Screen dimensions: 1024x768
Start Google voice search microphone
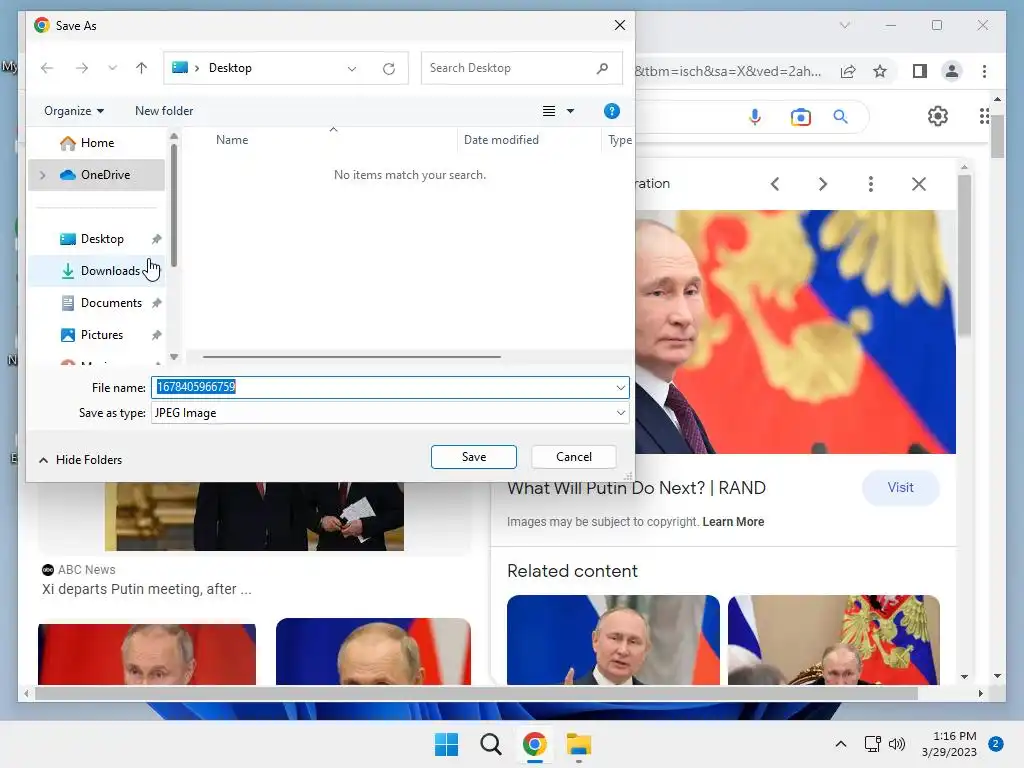(754, 117)
